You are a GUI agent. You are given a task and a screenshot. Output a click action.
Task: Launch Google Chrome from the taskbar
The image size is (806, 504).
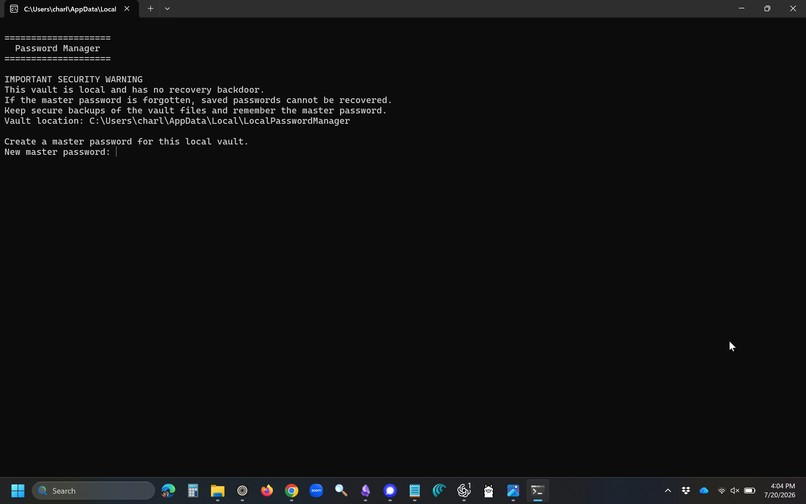click(x=291, y=491)
